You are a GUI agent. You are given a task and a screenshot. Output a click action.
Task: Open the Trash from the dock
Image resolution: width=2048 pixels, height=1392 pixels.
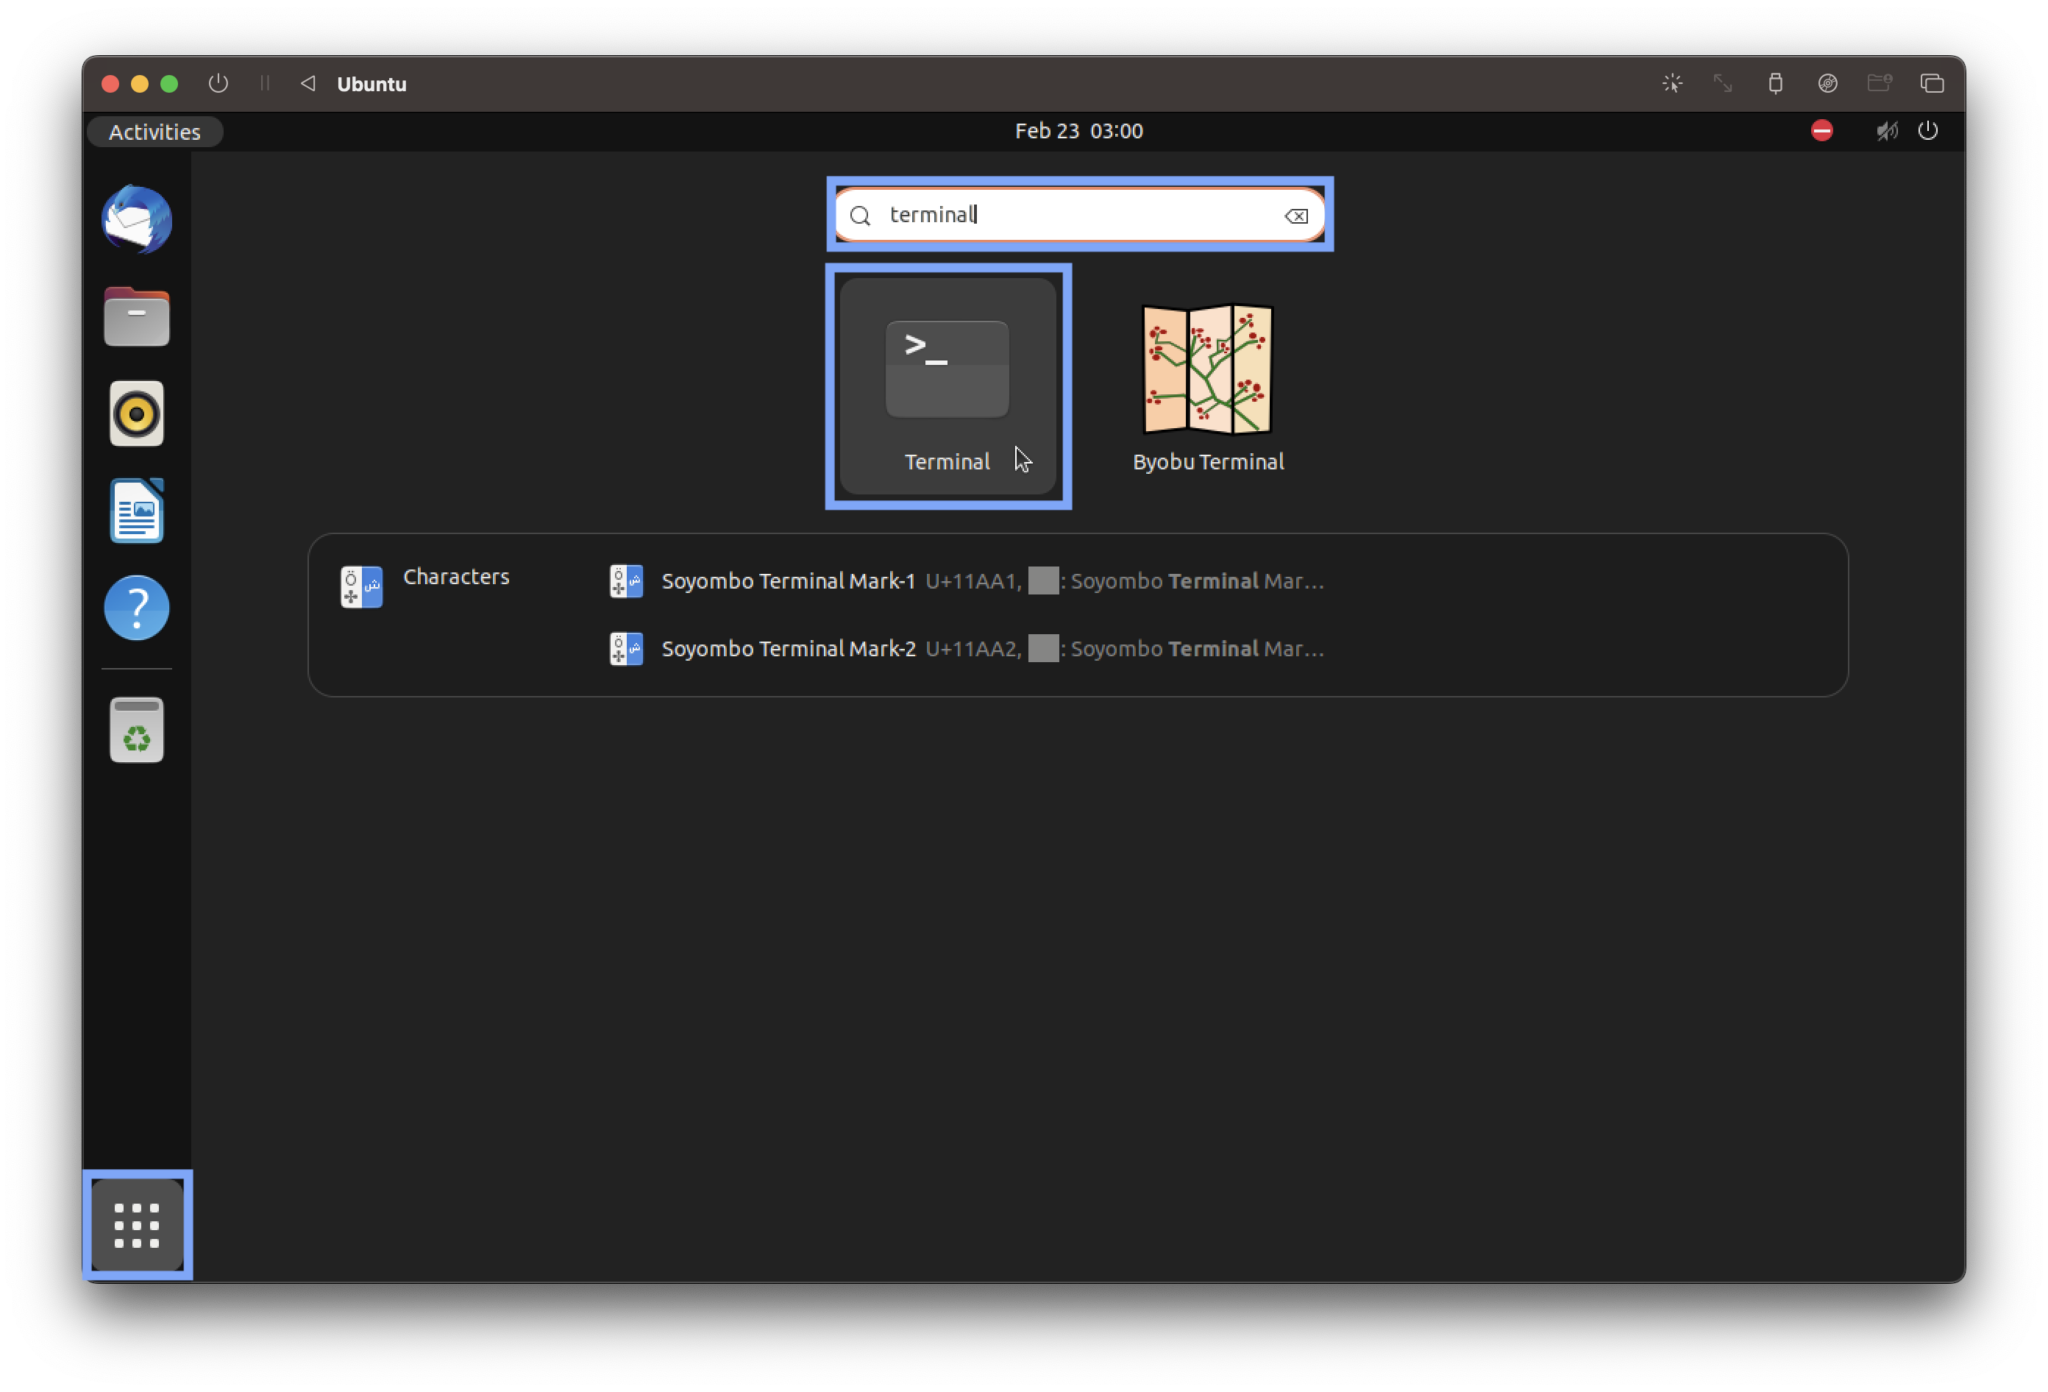click(x=136, y=729)
